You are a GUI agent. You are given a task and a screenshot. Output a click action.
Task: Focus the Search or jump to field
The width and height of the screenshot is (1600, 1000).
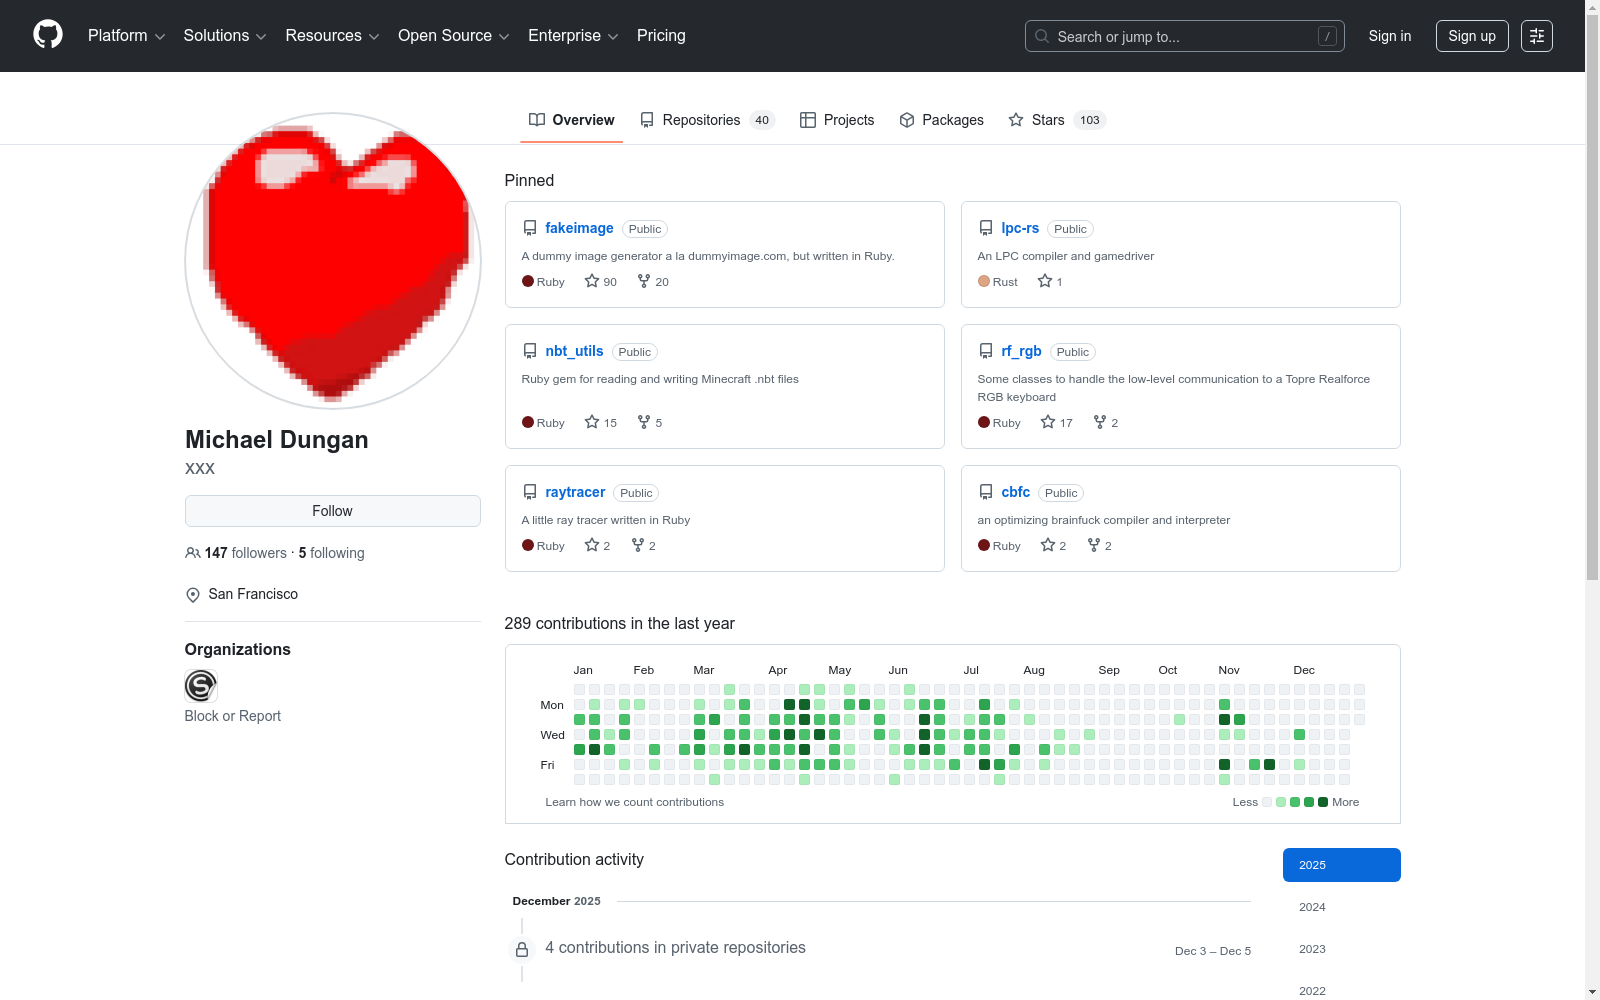(x=1185, y=36)
